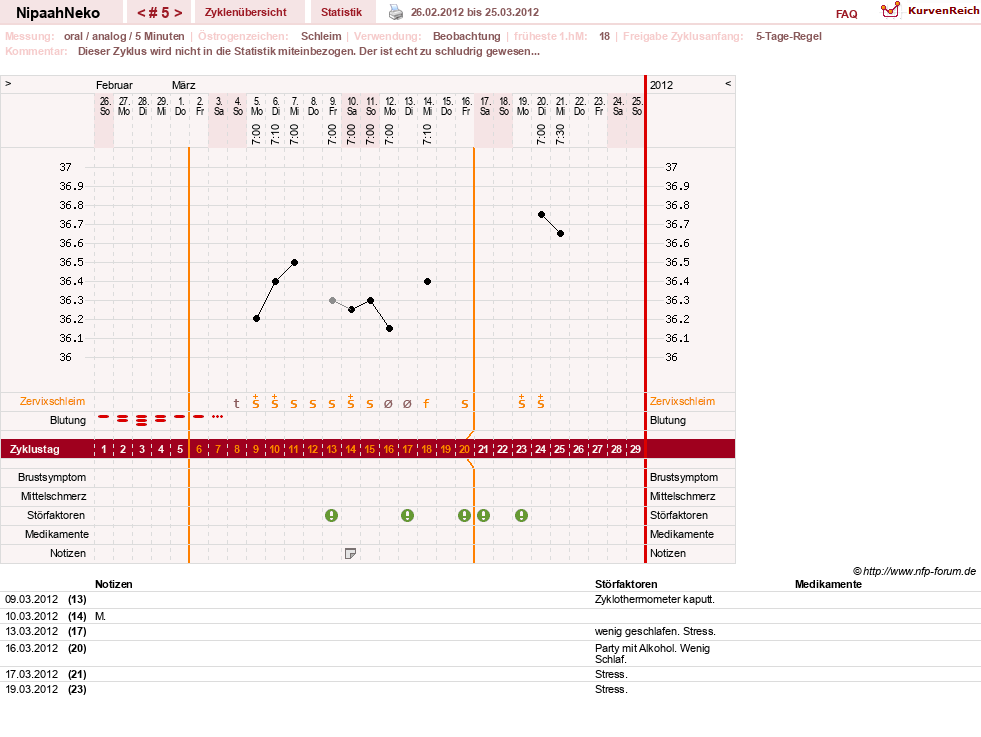Click the '5-Tage-Regel' value
Viewport: 981px width, 737px height.
pyautogui.click(x=788, y=36)
